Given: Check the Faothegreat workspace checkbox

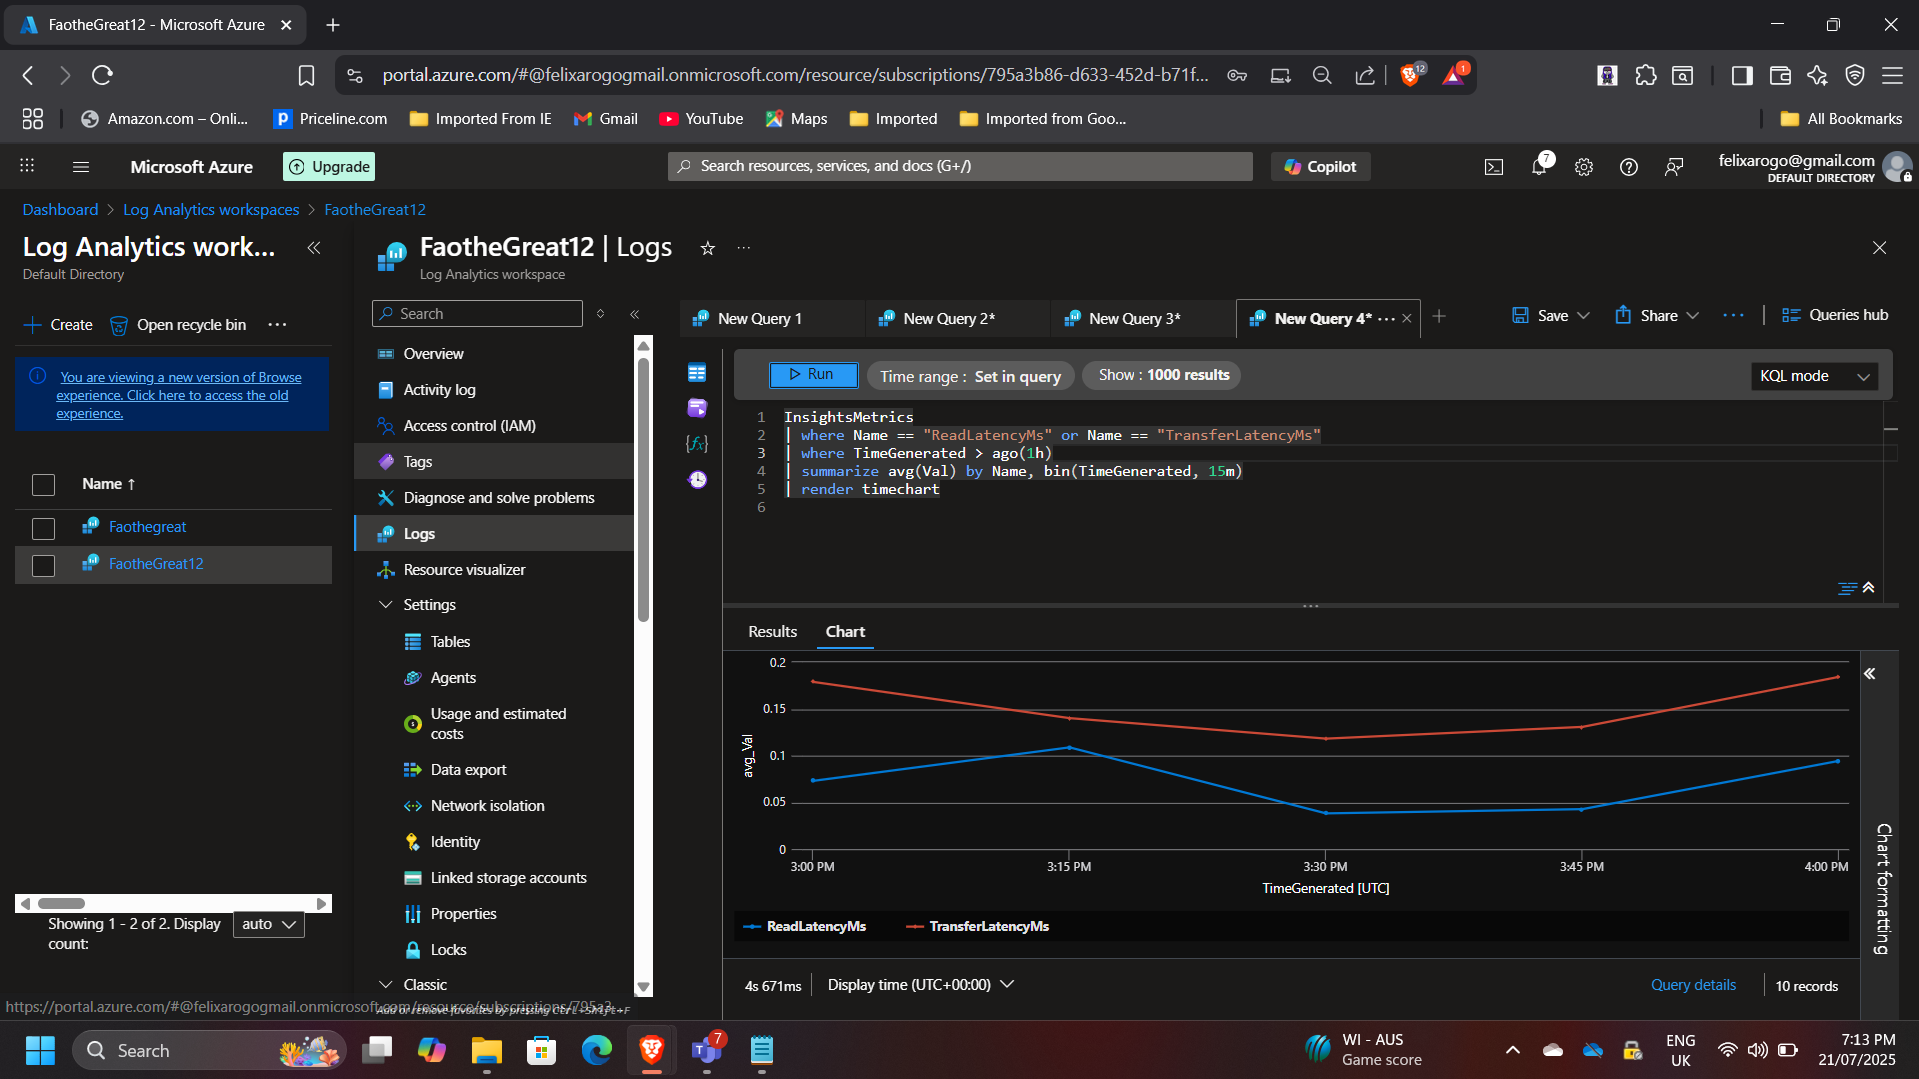Looking at the screenshot, I should (x=43, y=528).
